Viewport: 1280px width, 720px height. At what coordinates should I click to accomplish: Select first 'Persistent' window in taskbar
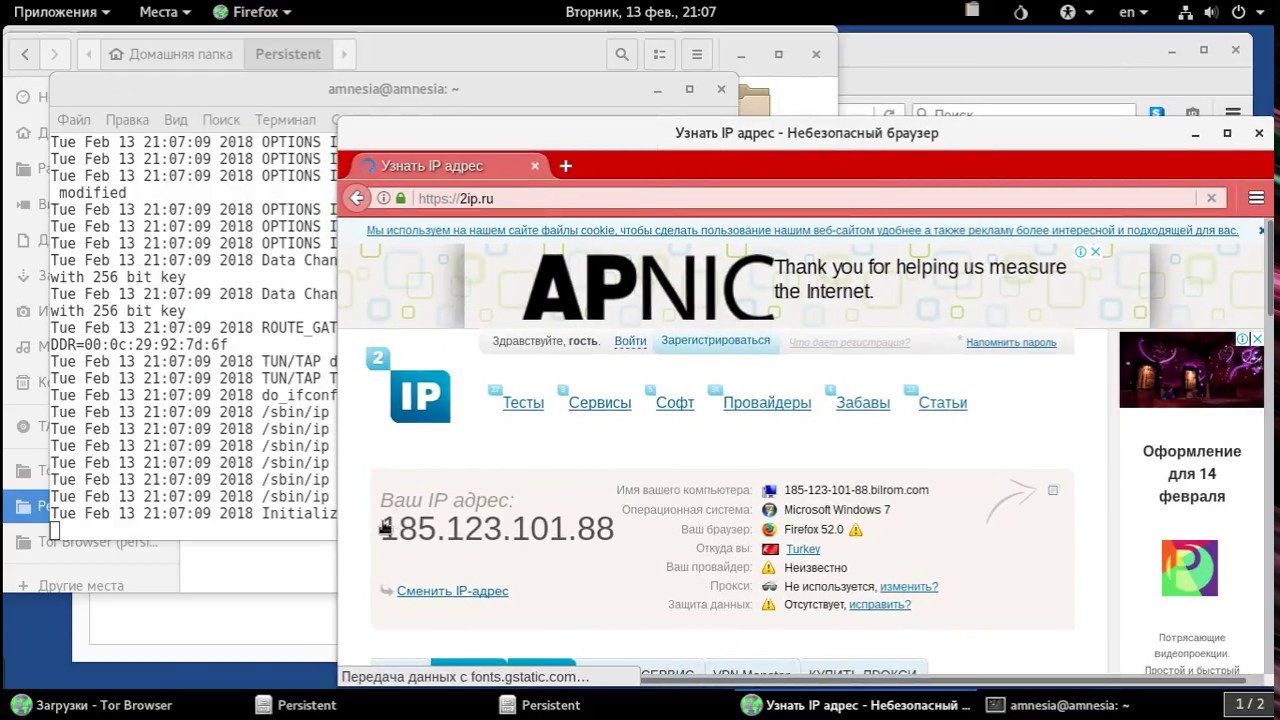pos(297,705)
